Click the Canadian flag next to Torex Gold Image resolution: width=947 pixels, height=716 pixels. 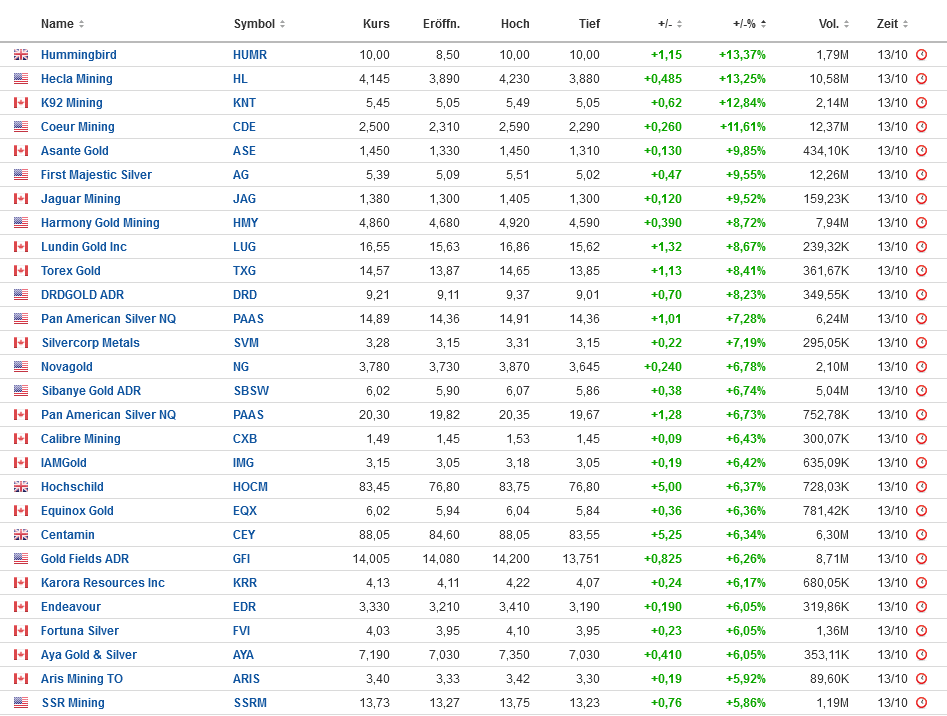click(21, 271)
